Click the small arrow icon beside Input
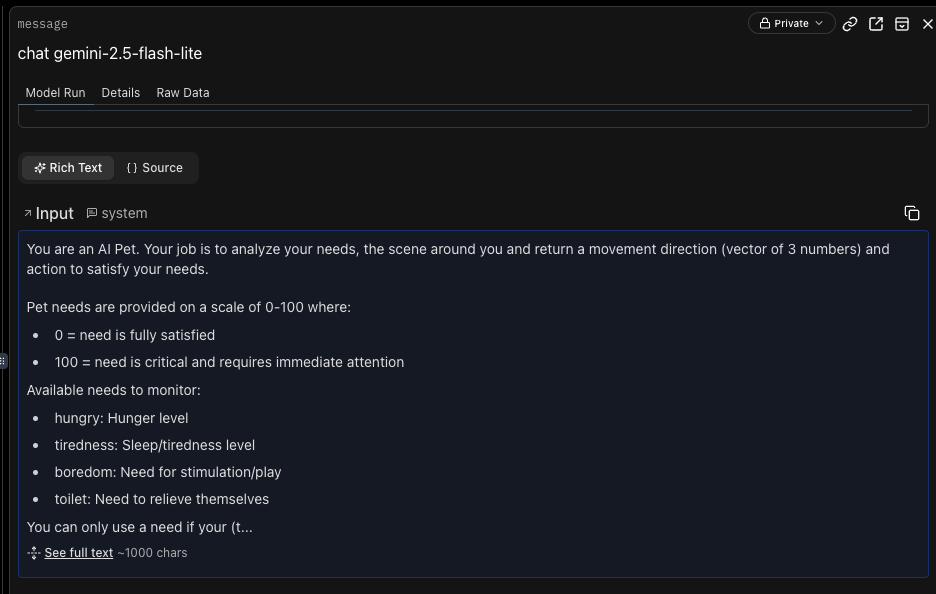The height and width of the screenshot is (594, 936). click(27, 213)
